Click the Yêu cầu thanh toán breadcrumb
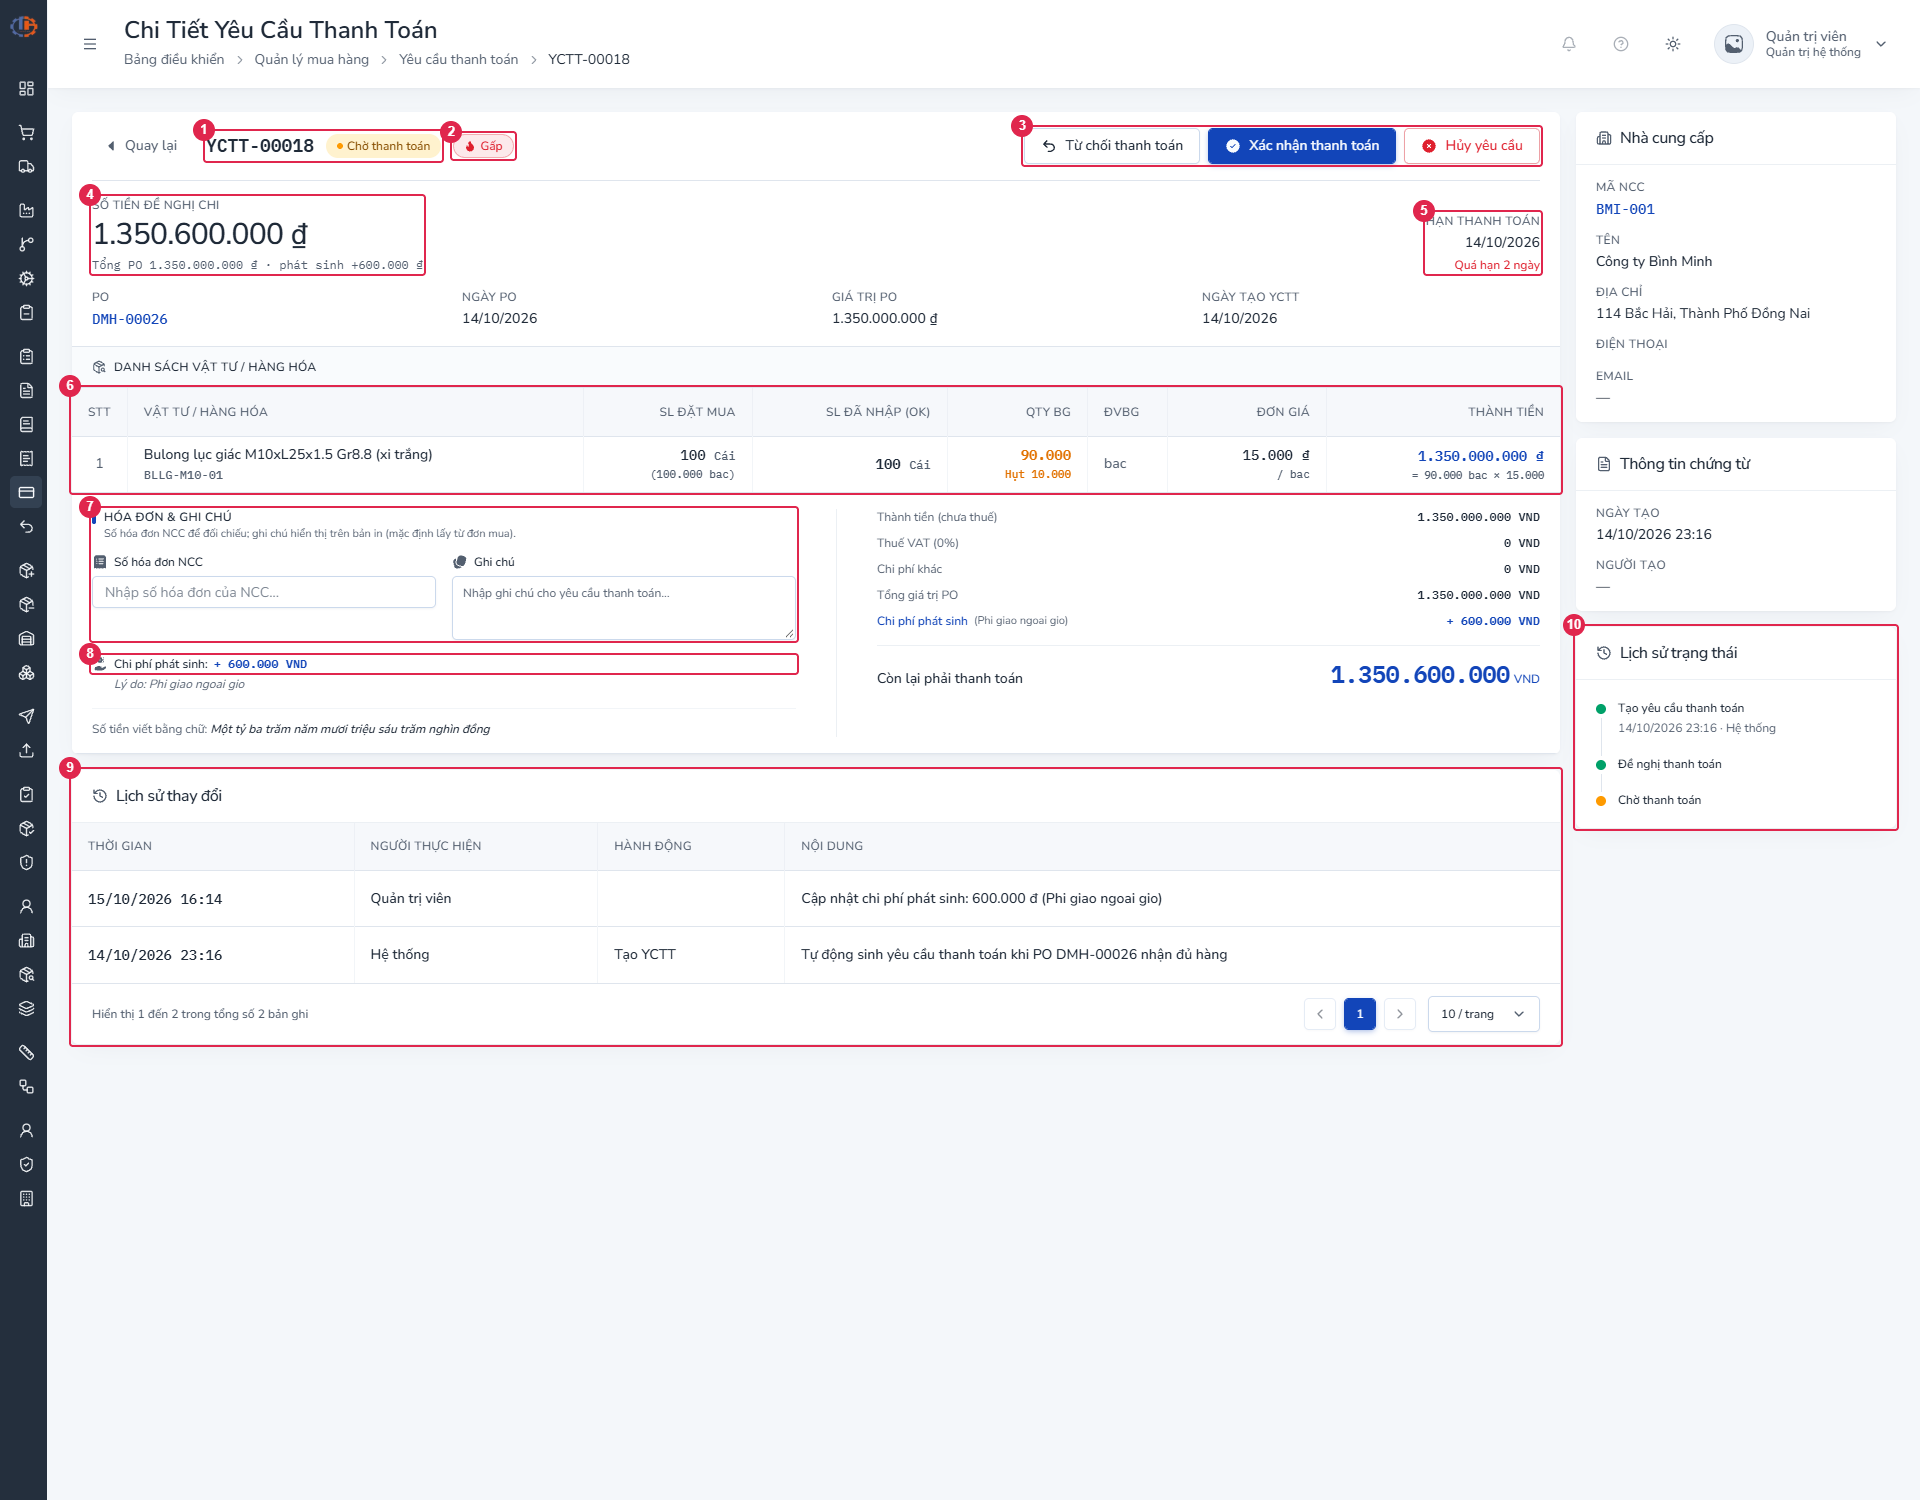The image size is (1920, 1500). (x=458, y=59)
